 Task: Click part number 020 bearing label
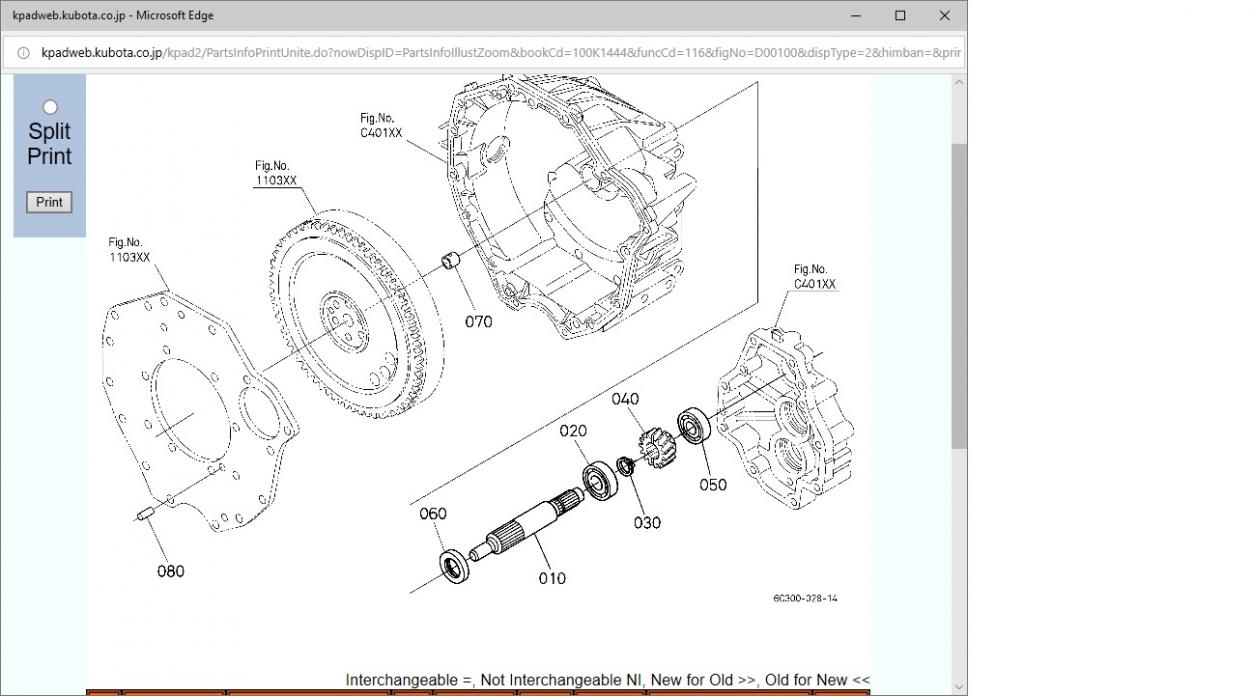[573, 431]
